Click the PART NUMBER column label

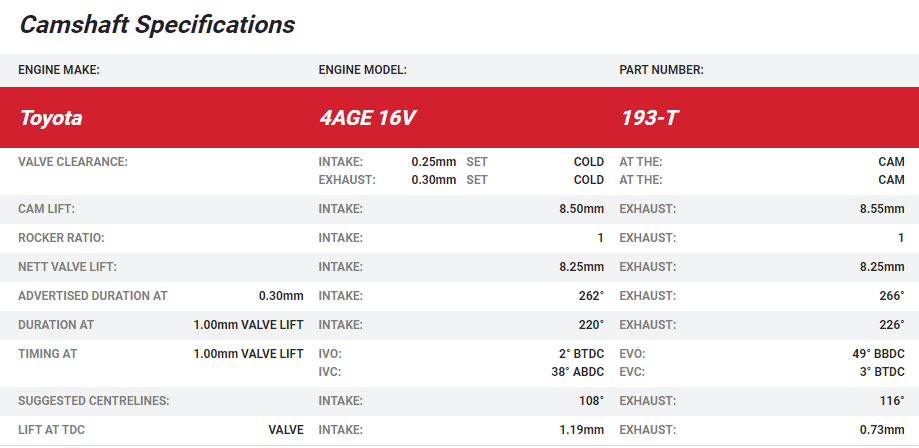click(661, 70)
